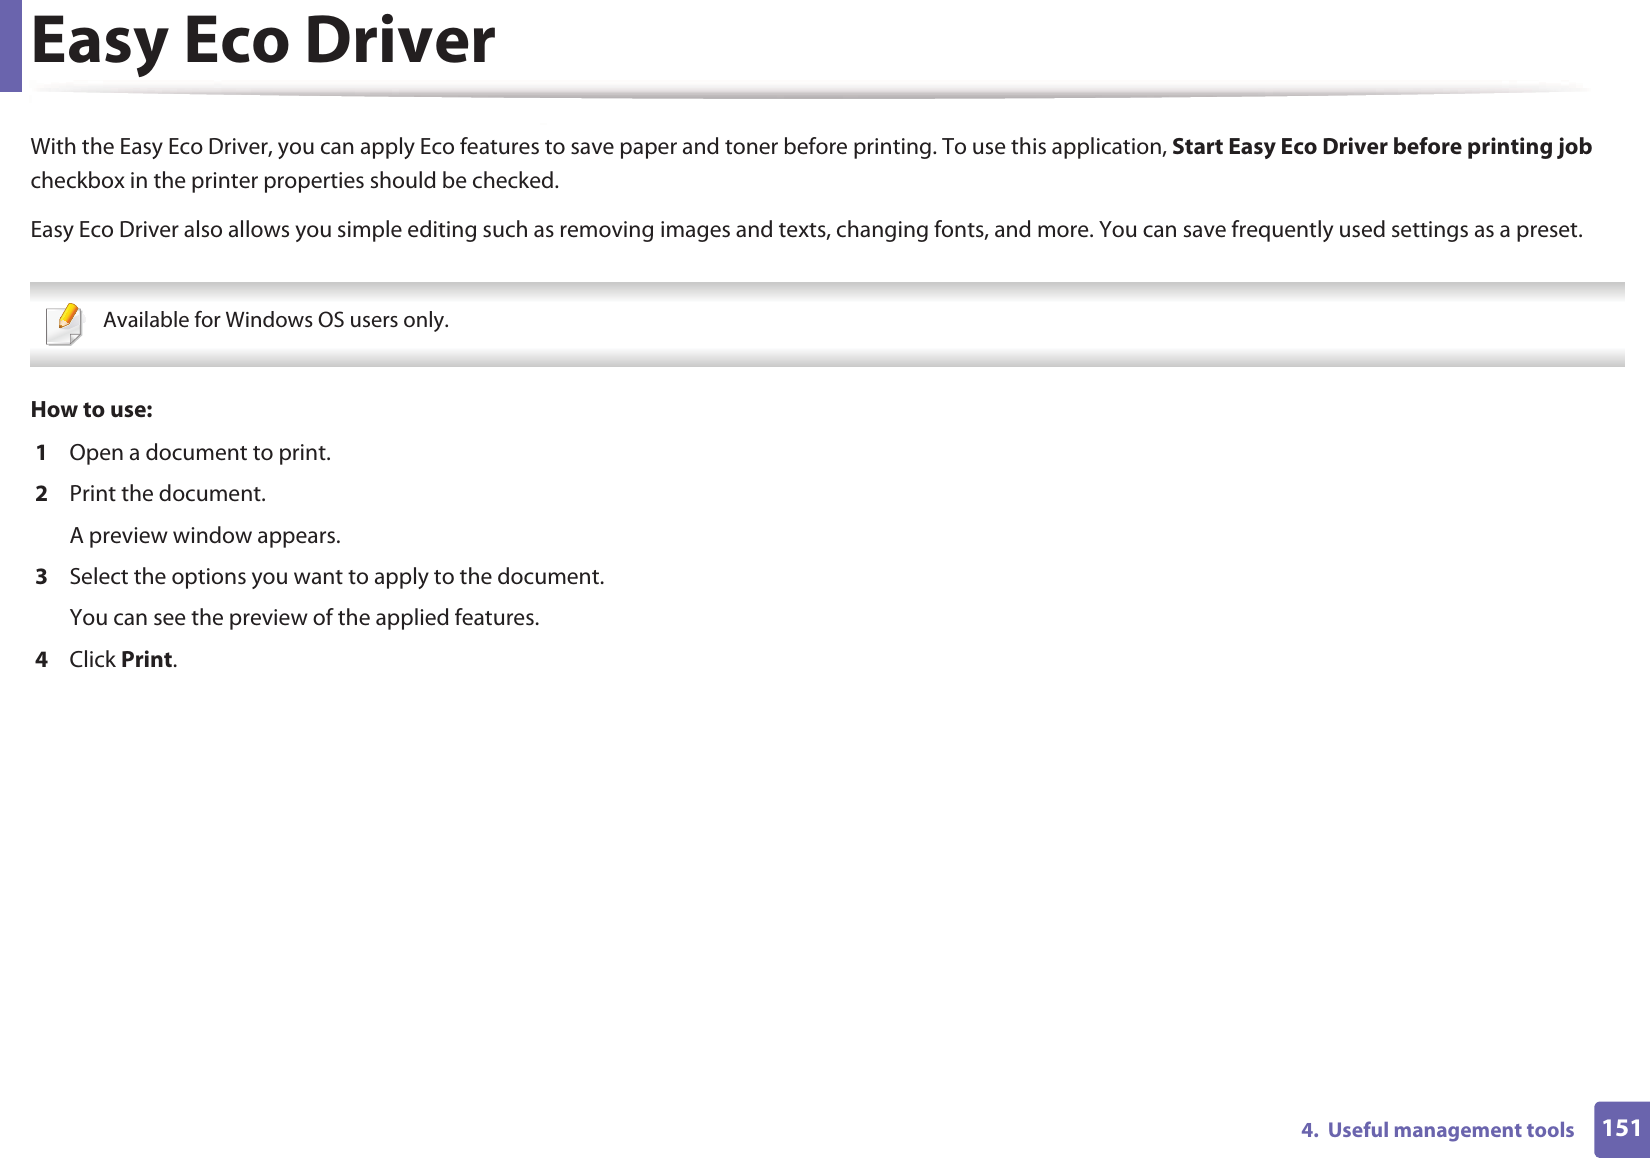1650x1158 pixels.
Task: Click paragraph starting 'Easy Eco Driver also allows'
Action: click(807, 230)
